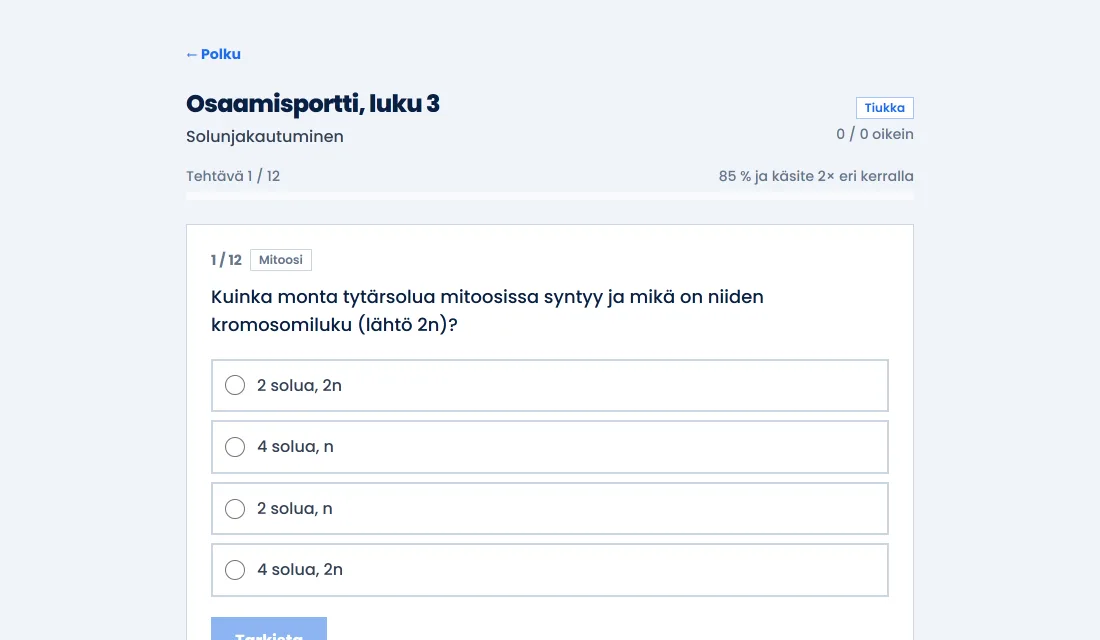Select the radio button for 4 solua, n

(x=235, y=447)
